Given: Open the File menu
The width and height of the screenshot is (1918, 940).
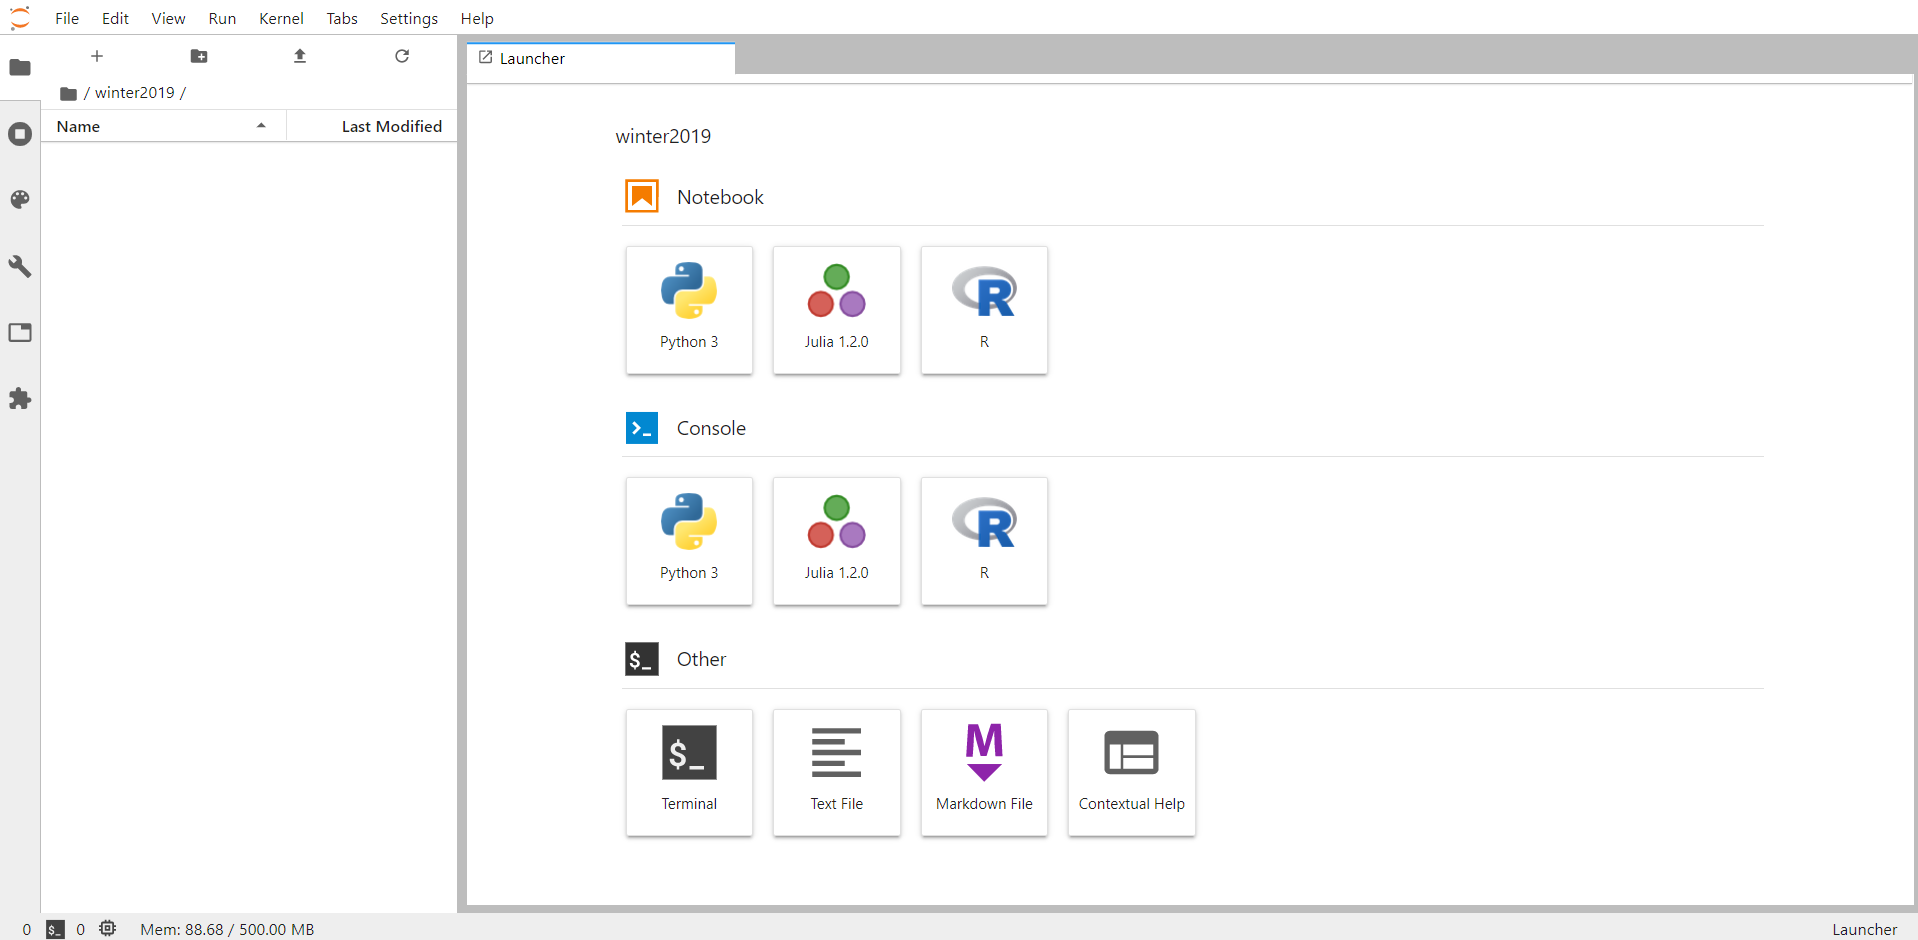Looking at the screenshot, I should (67, 18).
